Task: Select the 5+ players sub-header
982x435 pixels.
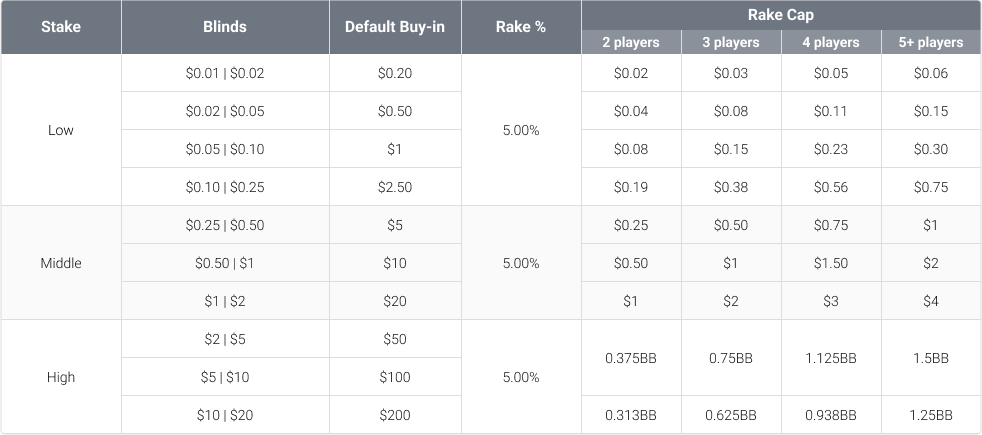Action: tap(931, 42)
